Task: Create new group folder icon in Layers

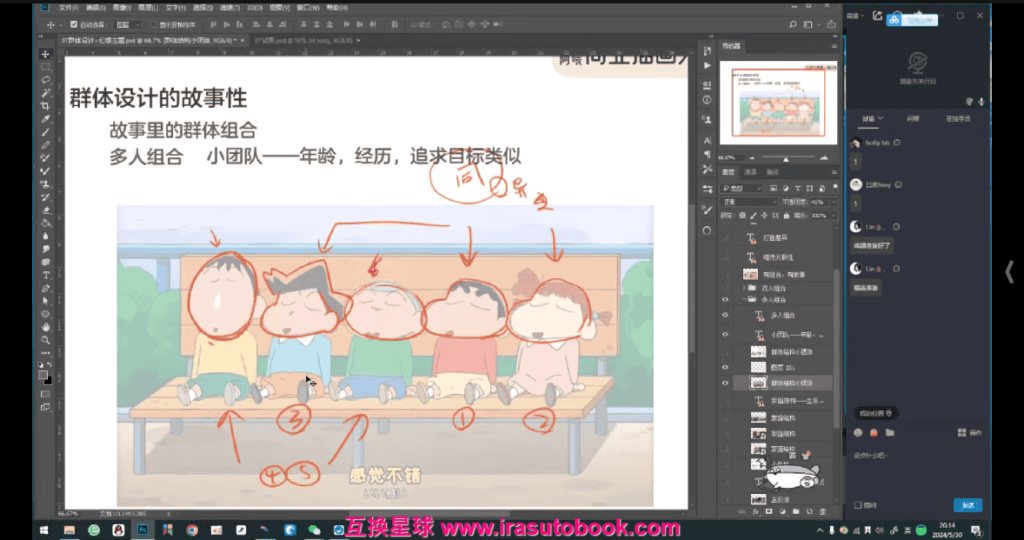Action: pyautogui.click(x=796, y=512)
